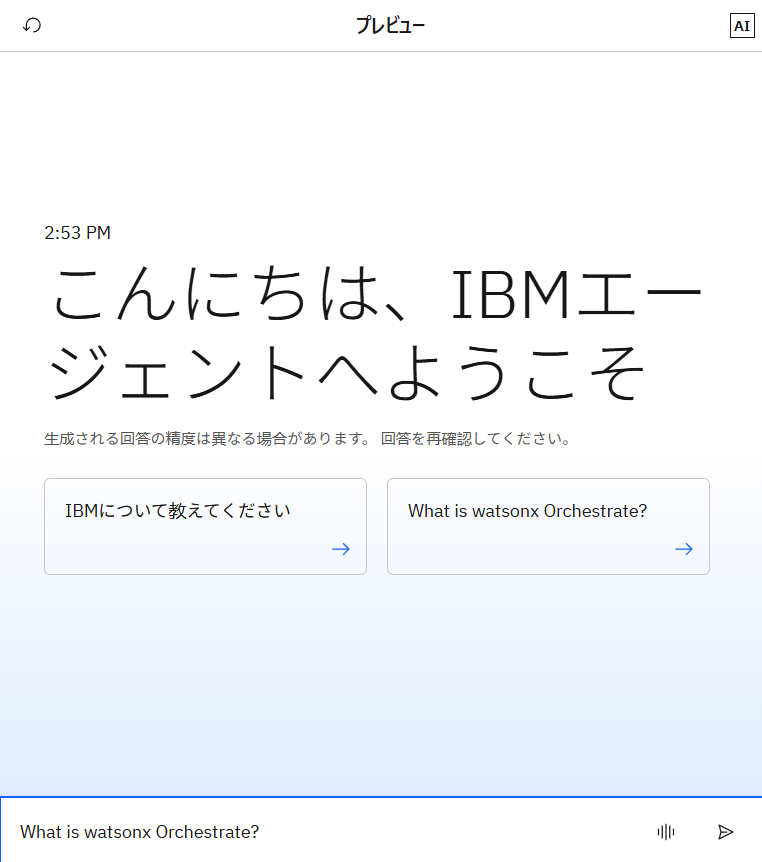Place cursor after typed text What is watsonx Orchestrate?
This screenshot has width=762, height=862.
[x=261, y=832]
